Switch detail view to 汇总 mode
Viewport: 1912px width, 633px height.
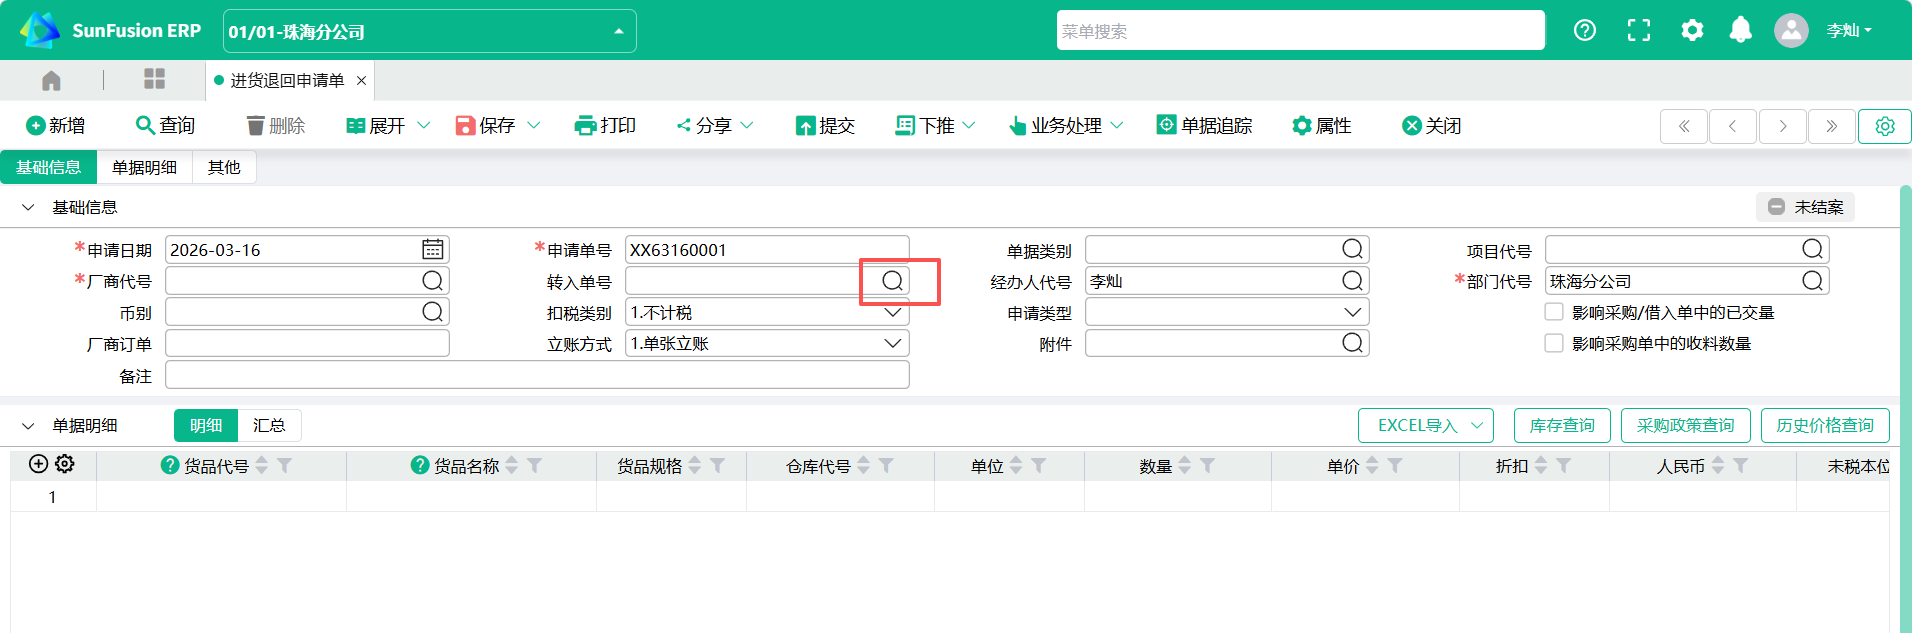pyautogui.click(x=269, y=425)
